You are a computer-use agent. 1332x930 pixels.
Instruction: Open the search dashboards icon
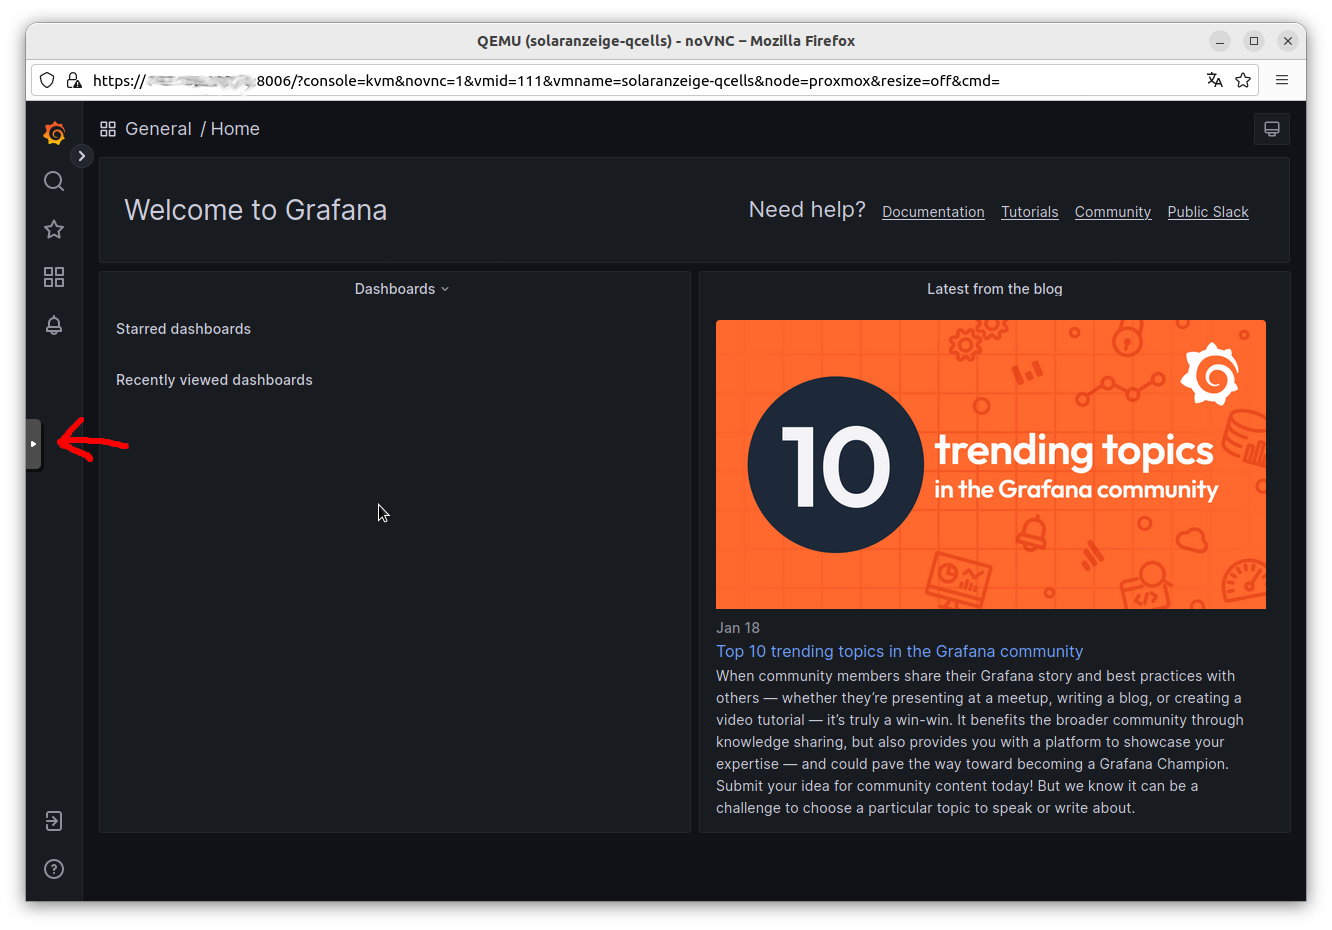tap(54, 181)
